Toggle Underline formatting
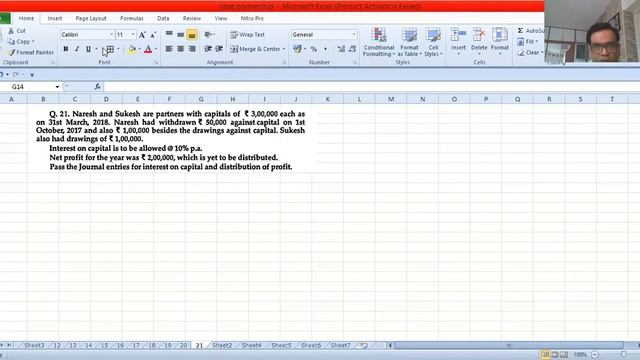Image resolution: width=640 pixels, height=360 pixels. tap(88, 49)
